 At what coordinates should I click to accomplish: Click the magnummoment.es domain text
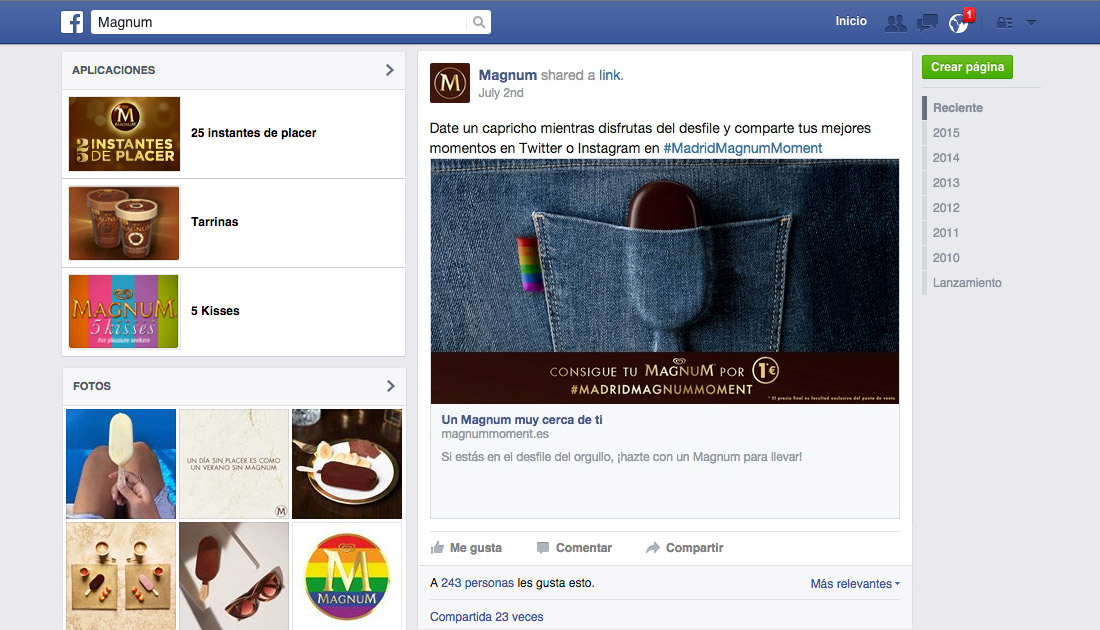coord(495,434)
